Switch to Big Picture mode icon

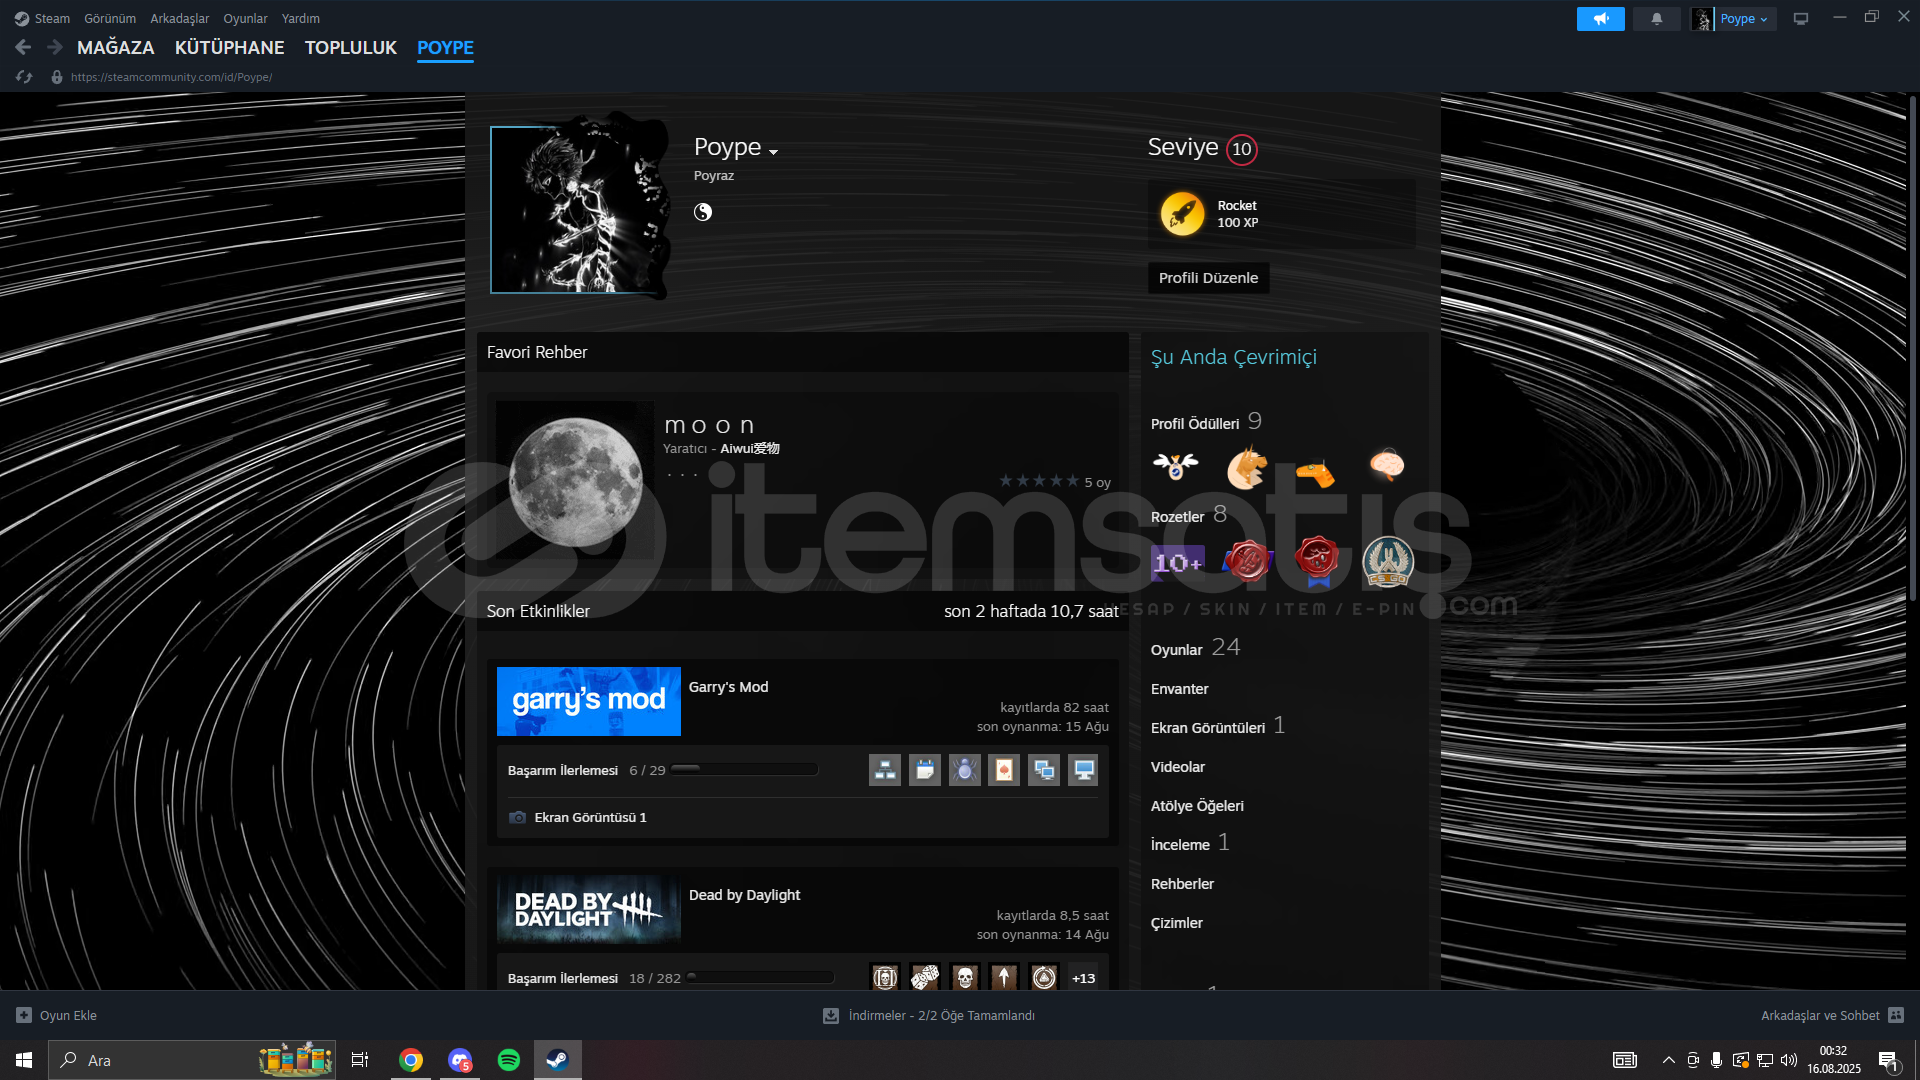(x=1801, y=19)
